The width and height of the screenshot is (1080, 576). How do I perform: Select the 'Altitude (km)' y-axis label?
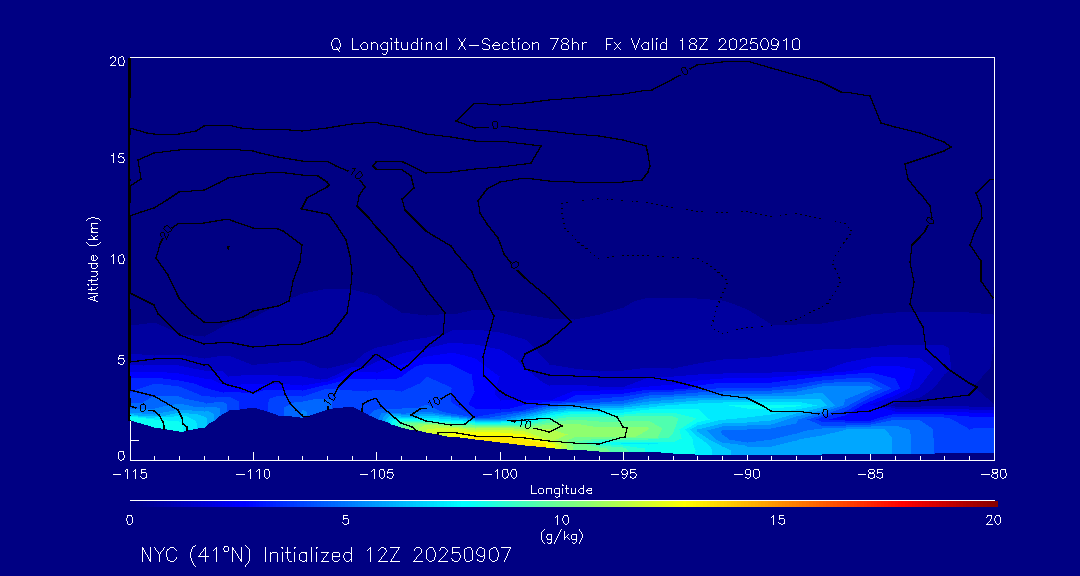pos(93,259)
